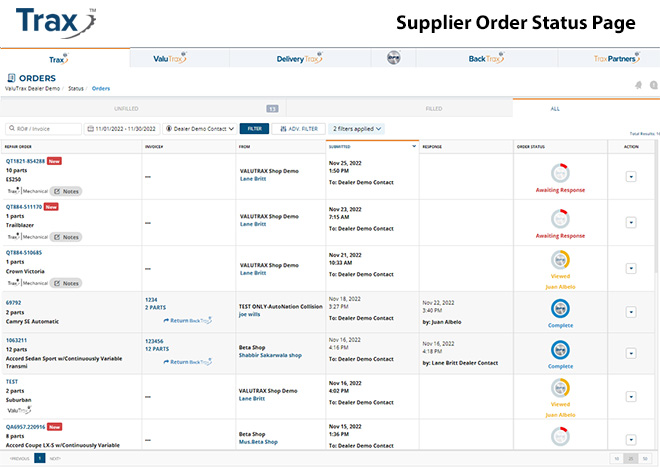Open Notes for order QT1821-854288
This screenshot has width=660, height=468.
click(66, 191)
